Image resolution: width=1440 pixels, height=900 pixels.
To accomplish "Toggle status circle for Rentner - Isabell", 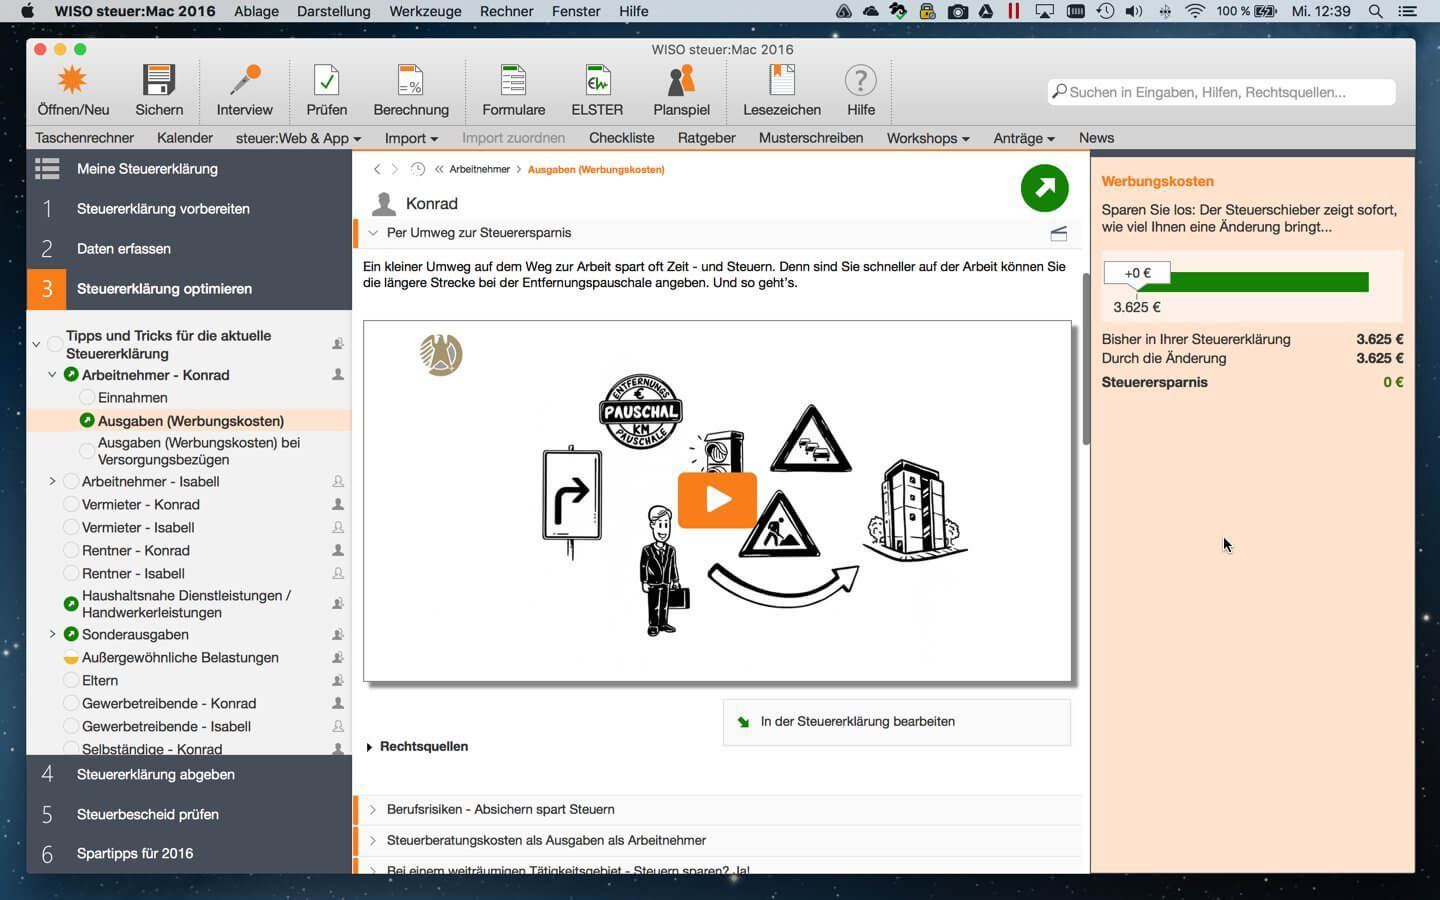I will click(x=71, y=574).
